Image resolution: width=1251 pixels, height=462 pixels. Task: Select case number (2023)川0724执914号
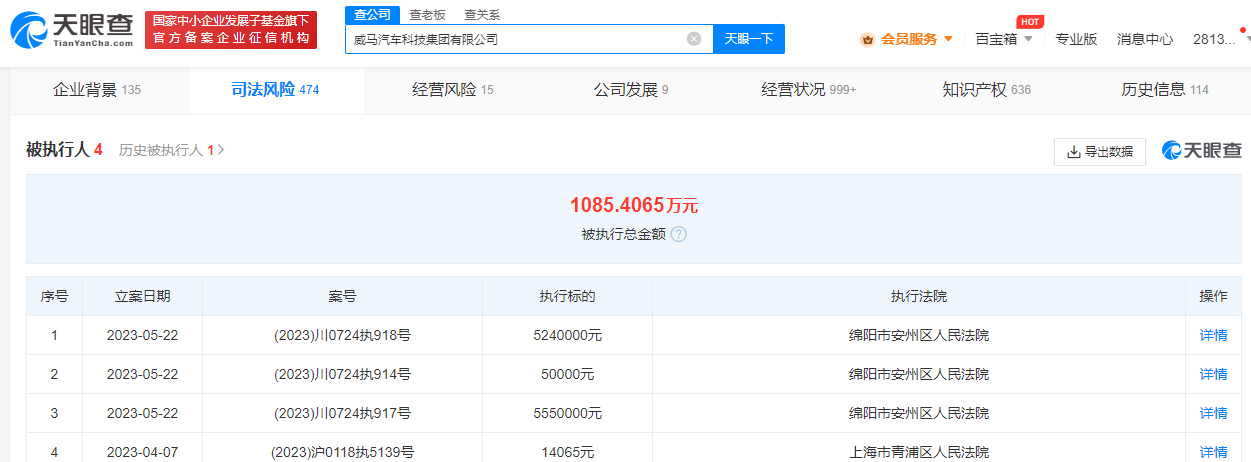tap(342, 374)
